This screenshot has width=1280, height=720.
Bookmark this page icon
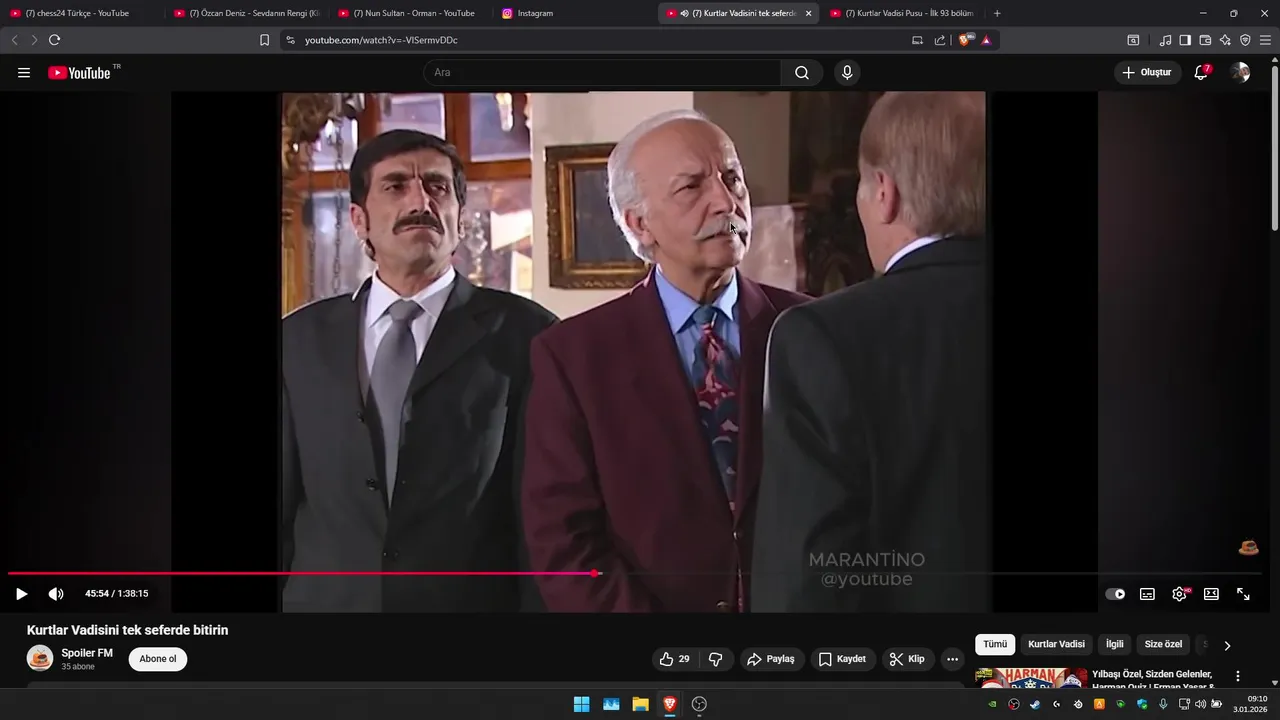[x=264, y=40]
